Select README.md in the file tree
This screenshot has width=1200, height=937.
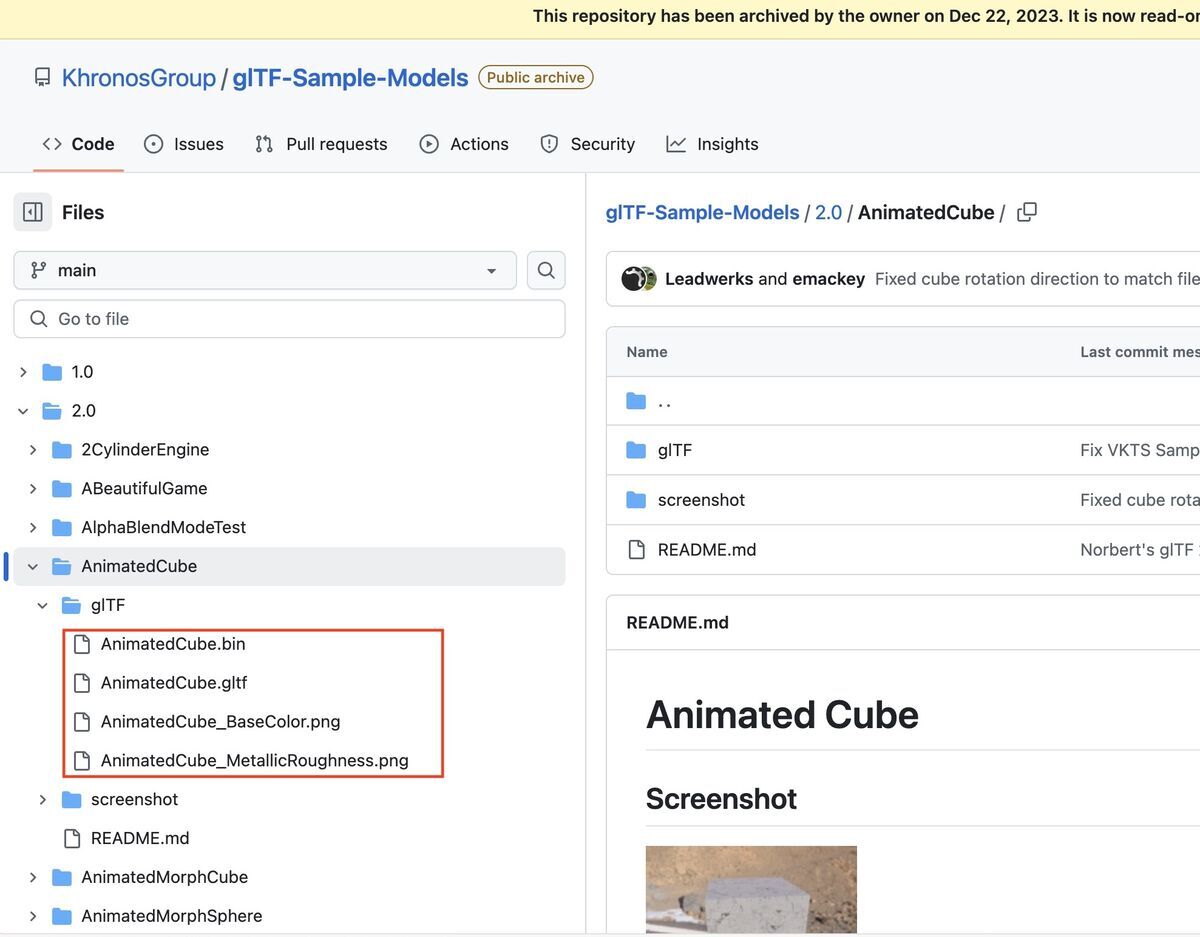[x=140, y=838]
